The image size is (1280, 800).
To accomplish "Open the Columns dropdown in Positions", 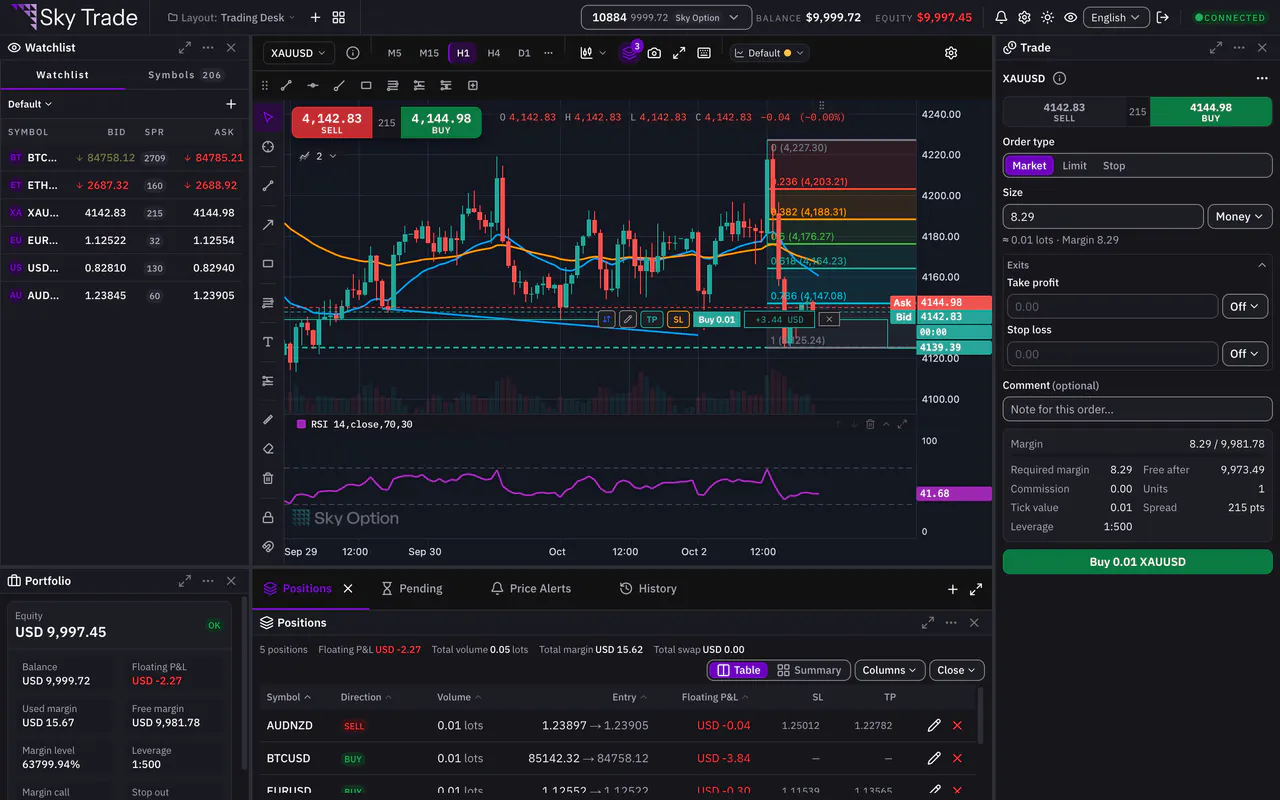I will [x=890, y=670].
